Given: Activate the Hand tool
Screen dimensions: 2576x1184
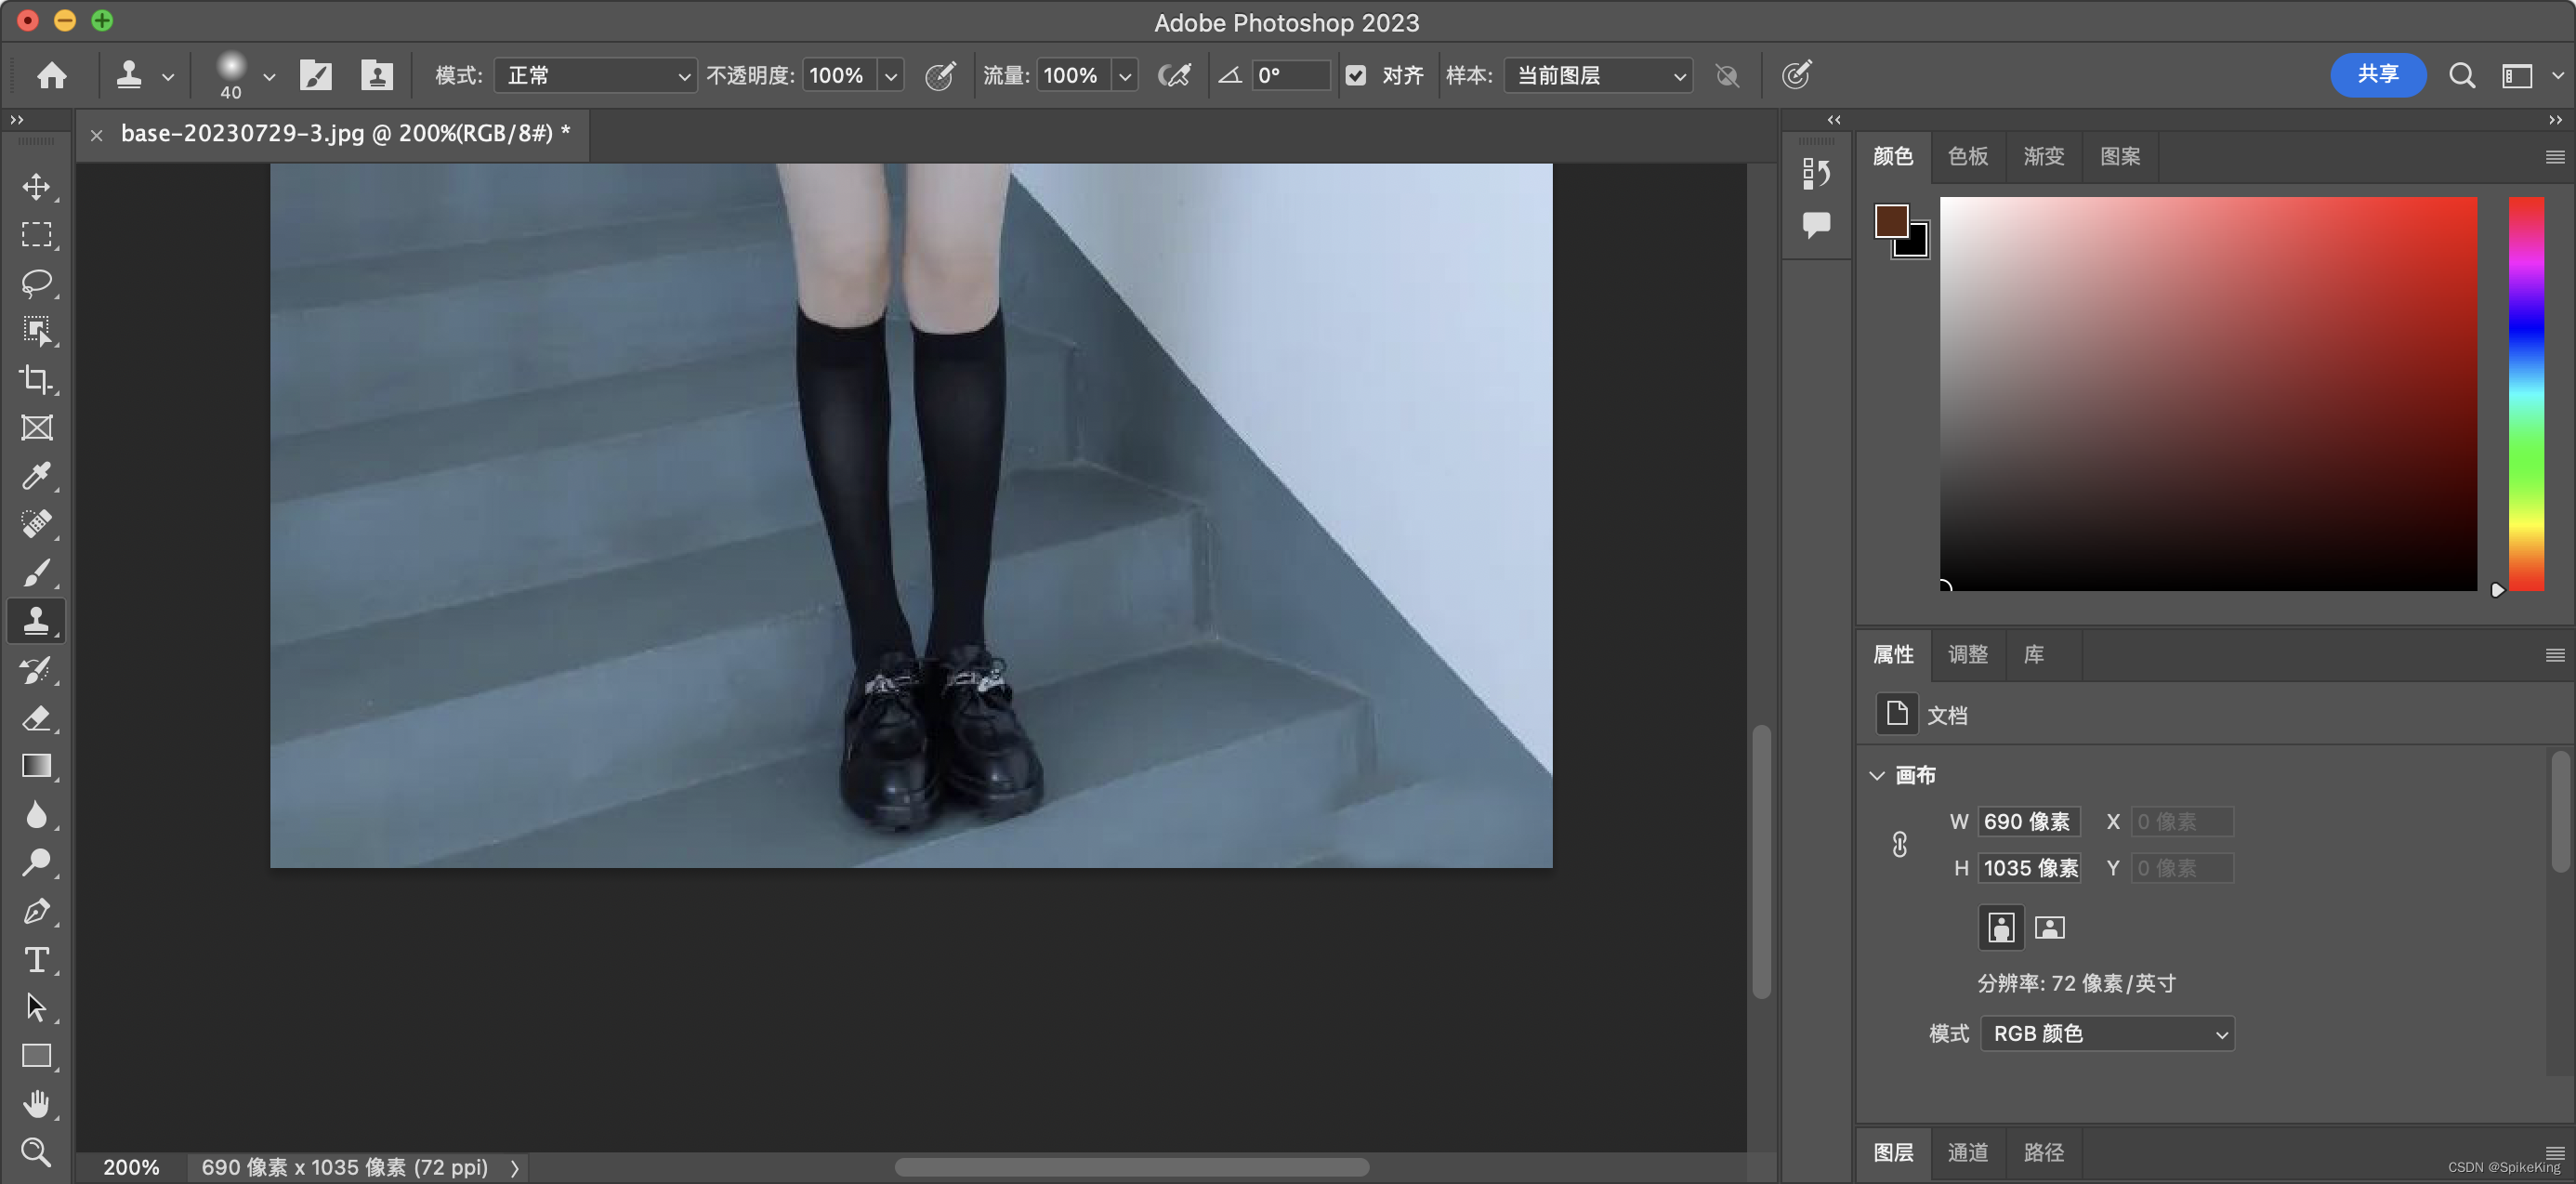Looking at the screenshot, I should point(37,1104).
